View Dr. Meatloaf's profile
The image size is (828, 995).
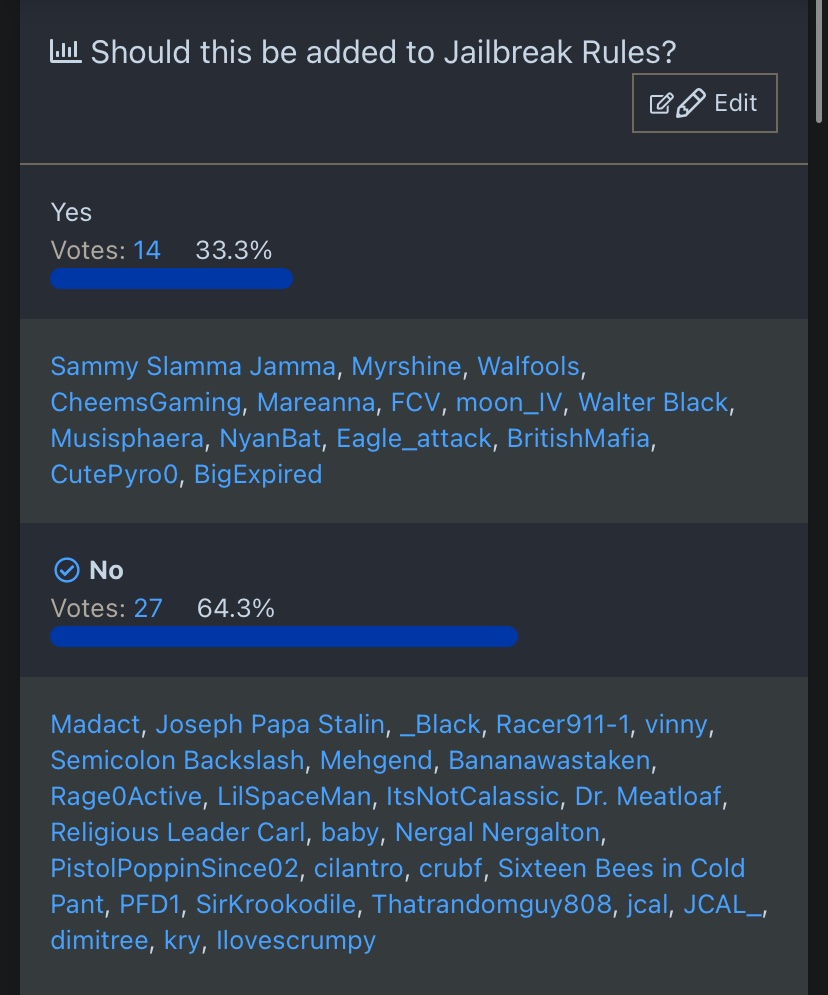647,796
